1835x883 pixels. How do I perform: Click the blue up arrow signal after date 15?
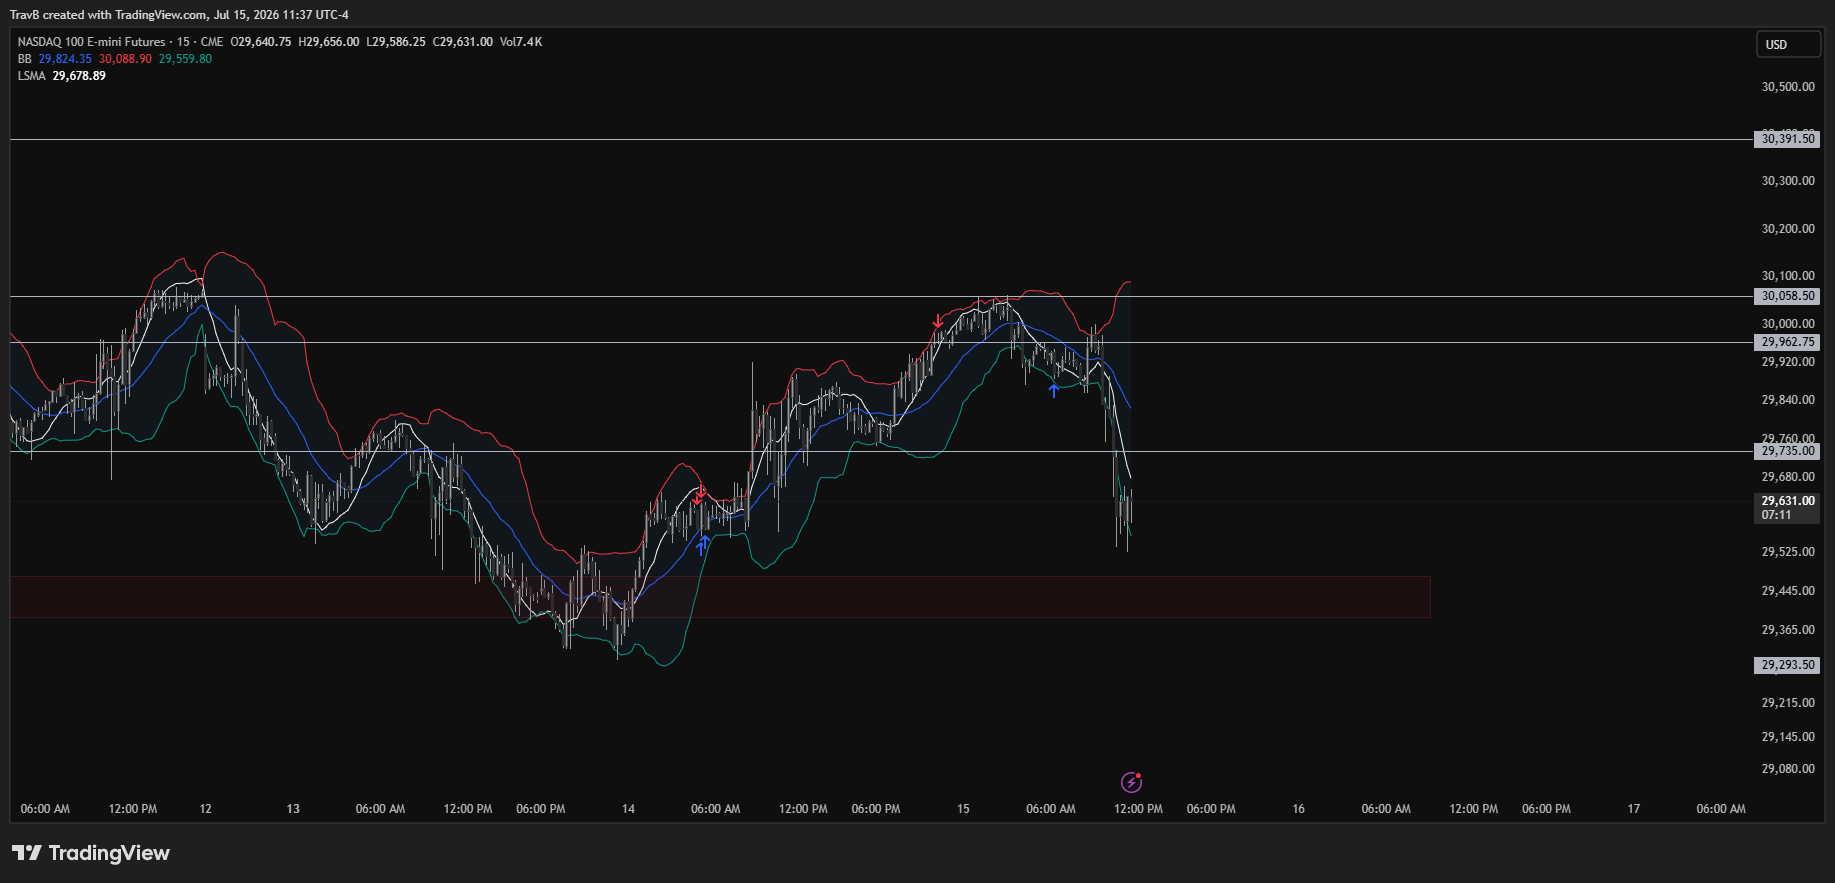click(1053, 390)
